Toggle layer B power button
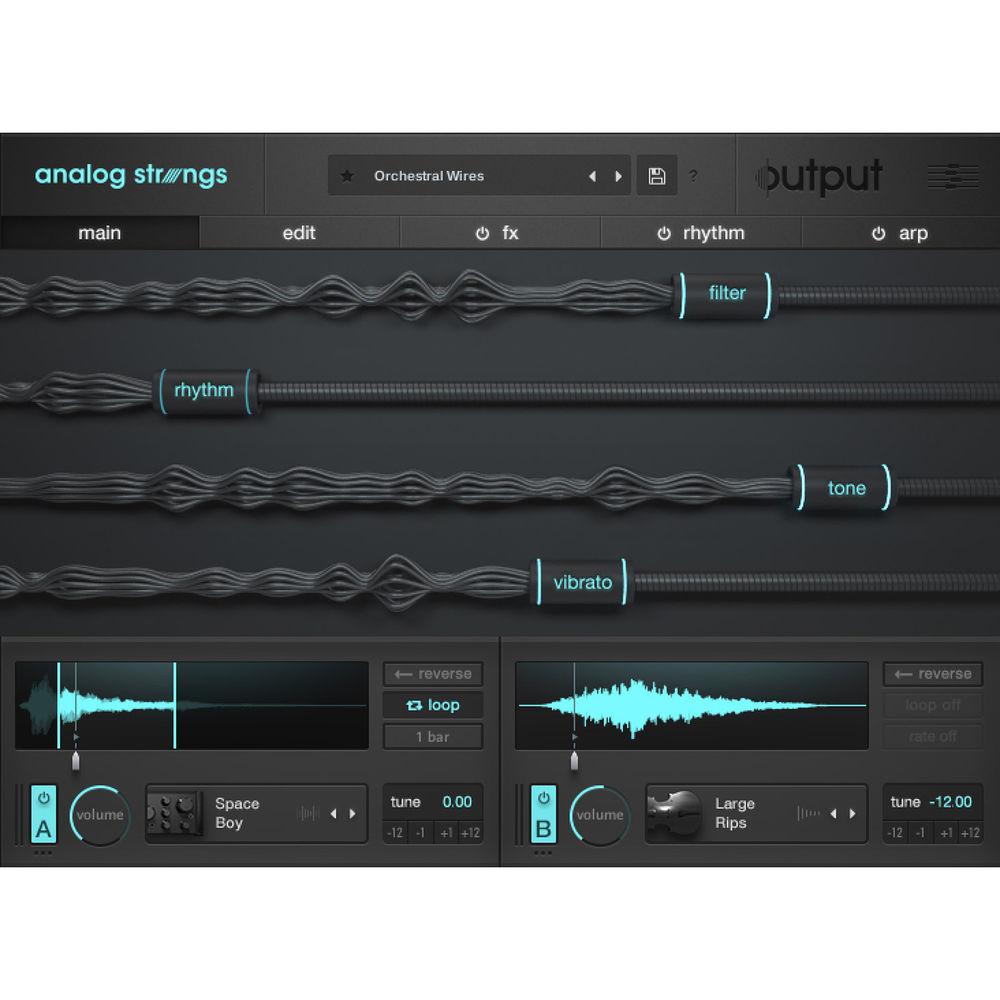 543,798
